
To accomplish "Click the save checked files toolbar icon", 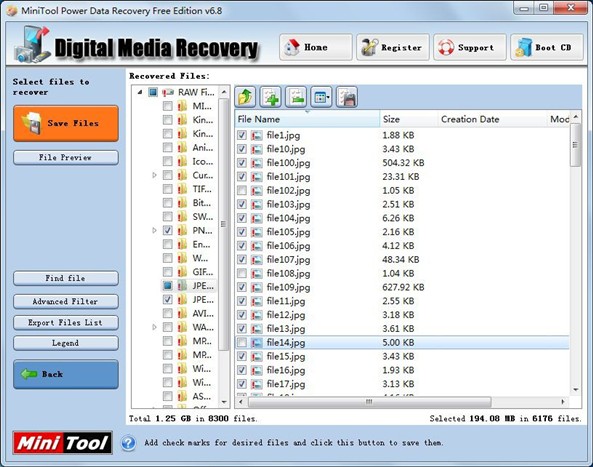I will [x=347, y=97].
